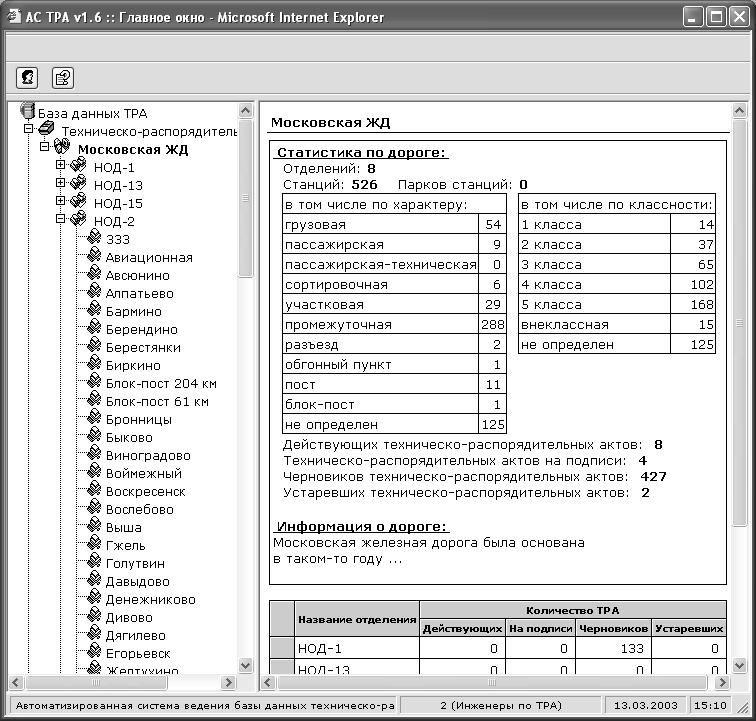Click the На подписи column header
756x721 pixels.
pyautogui.click(x=540, y=628)
